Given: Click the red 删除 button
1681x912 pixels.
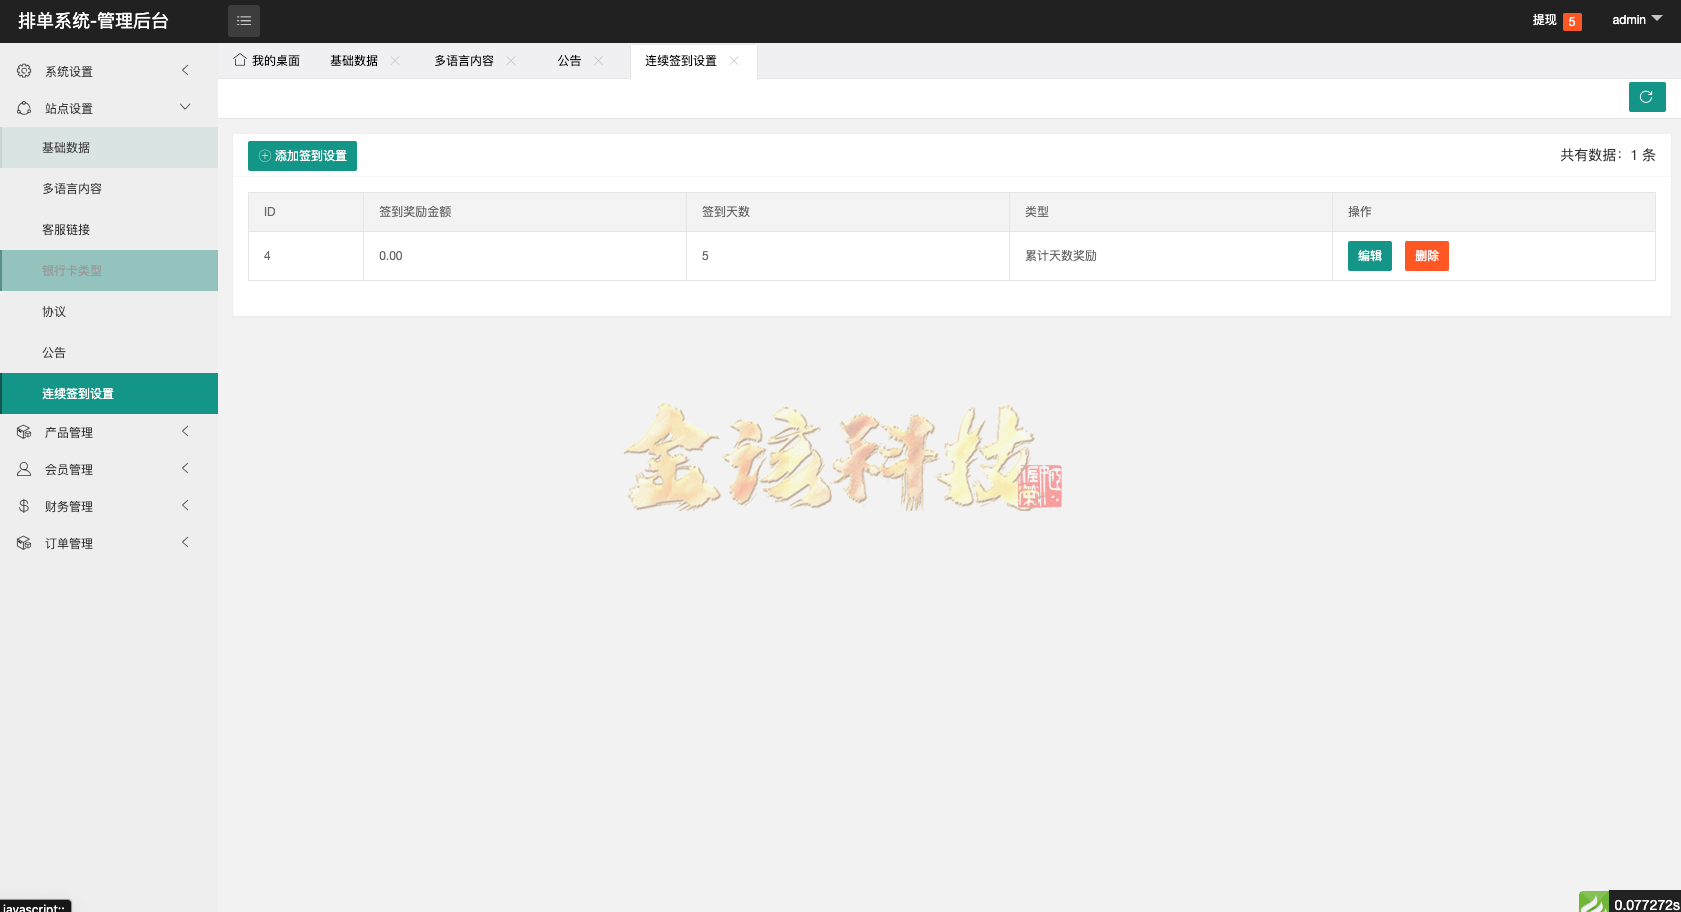Looking at the screenshot, I should pyautogui.click(x=1426, y=256).
